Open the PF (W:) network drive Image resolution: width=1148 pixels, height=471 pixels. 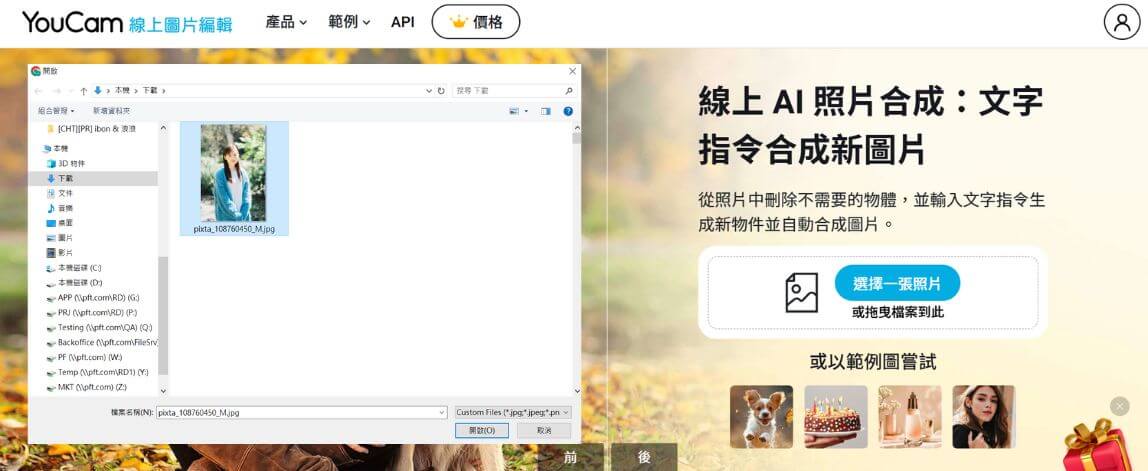tap(83, 357)
